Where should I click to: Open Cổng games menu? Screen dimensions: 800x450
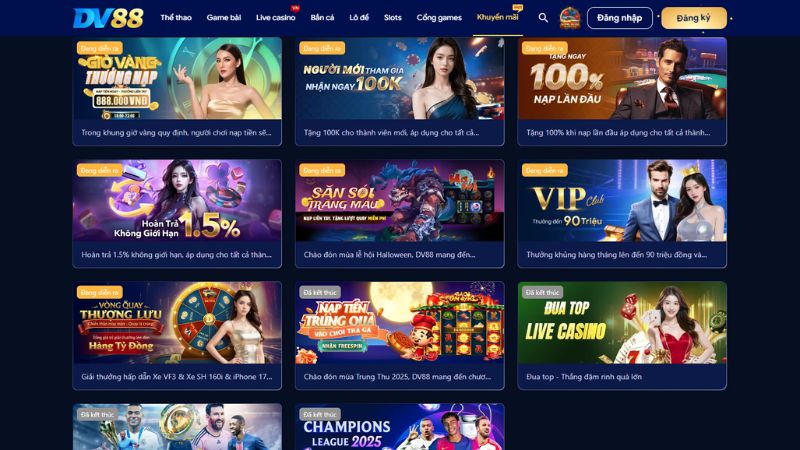(x=439, y=17)
